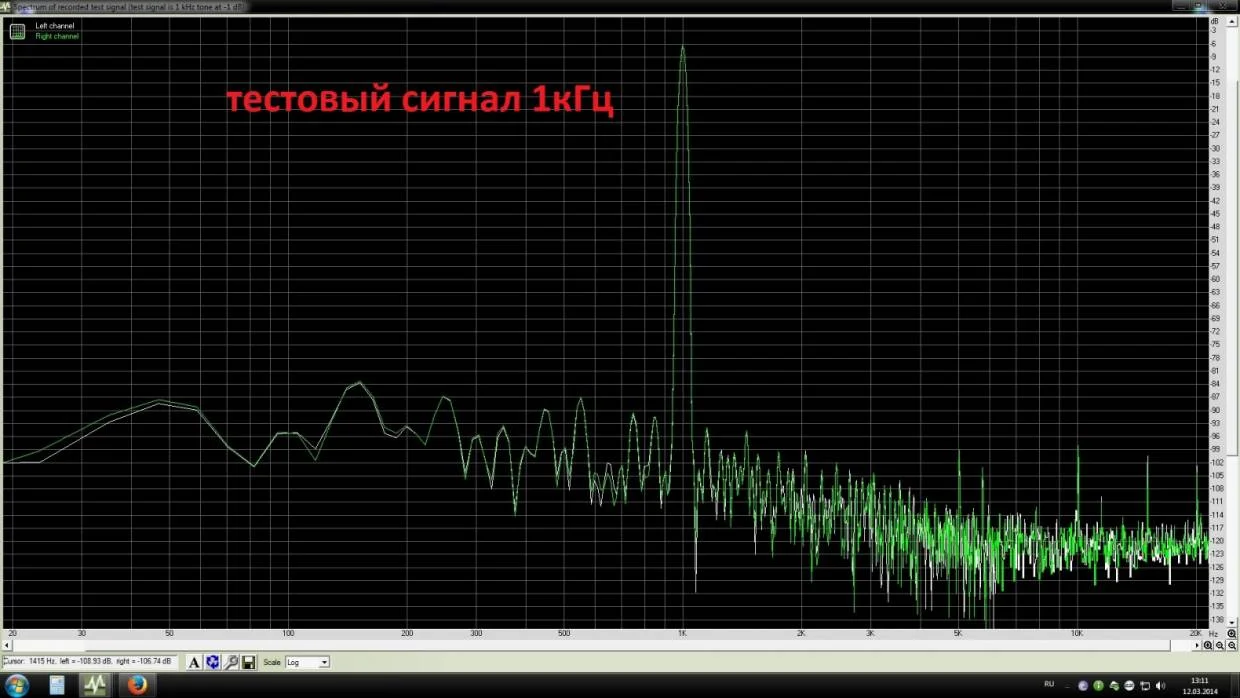Click the '100' frequency axis label

pos(288,633)
